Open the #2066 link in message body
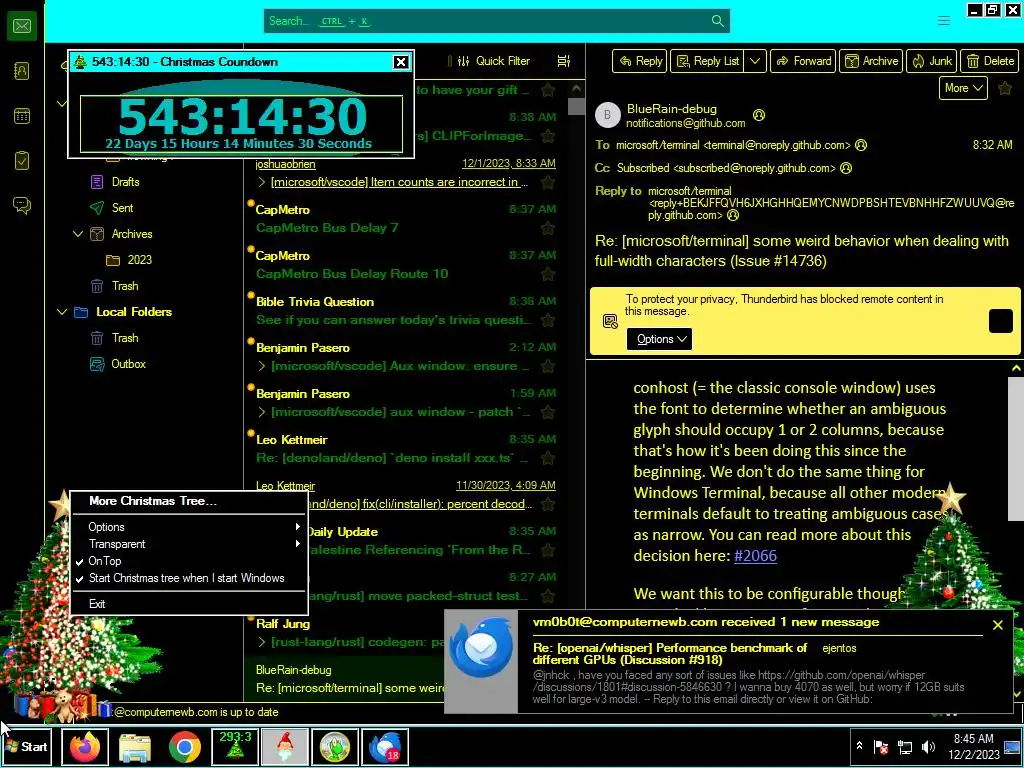Screen dimensions: 1024x768 [756, 556]
